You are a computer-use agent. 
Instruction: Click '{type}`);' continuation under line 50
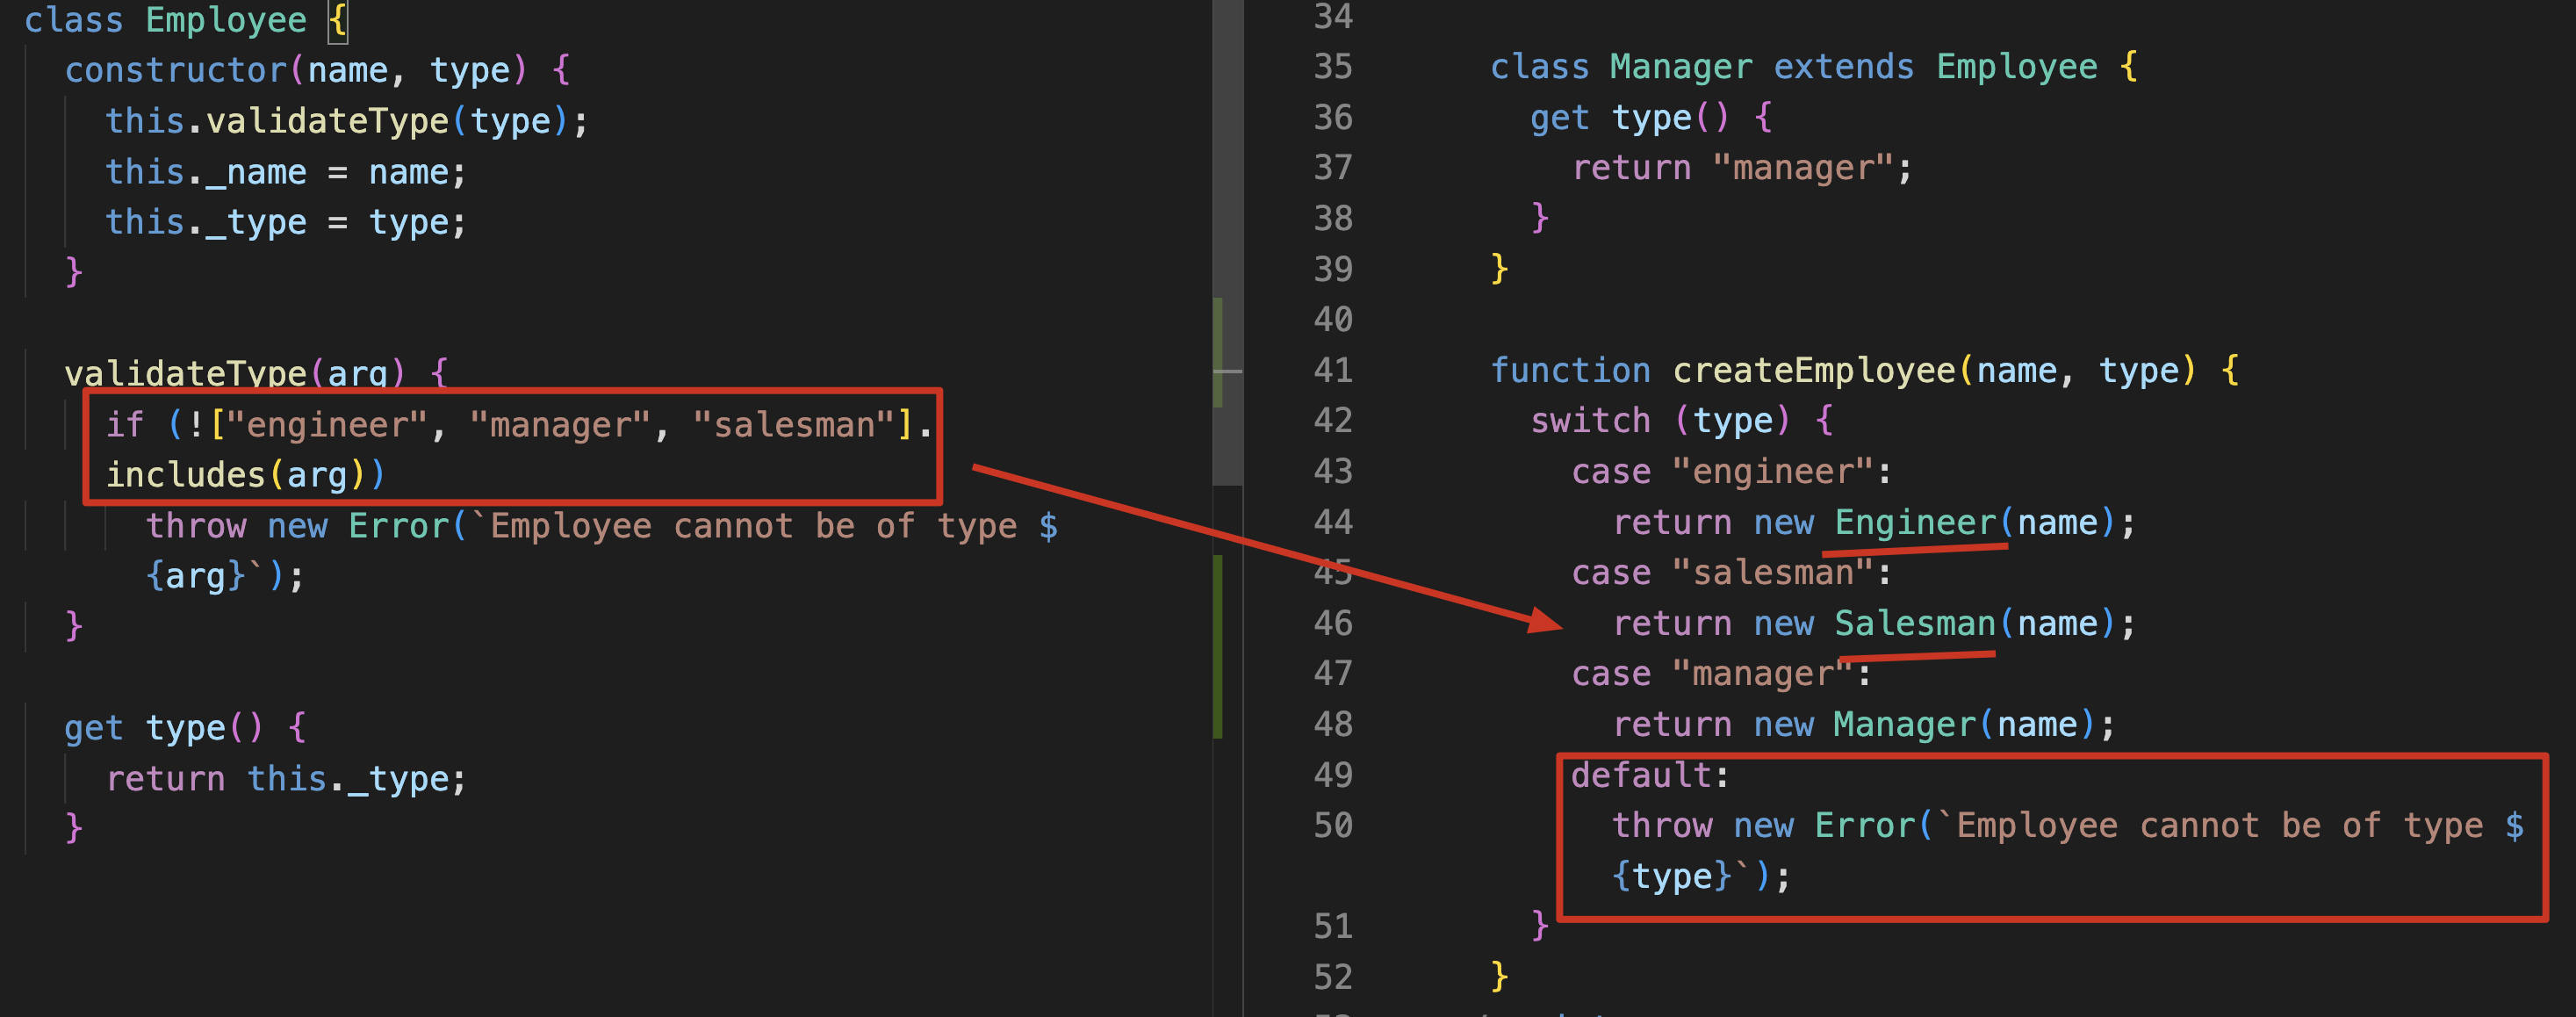pos(1701,876)
